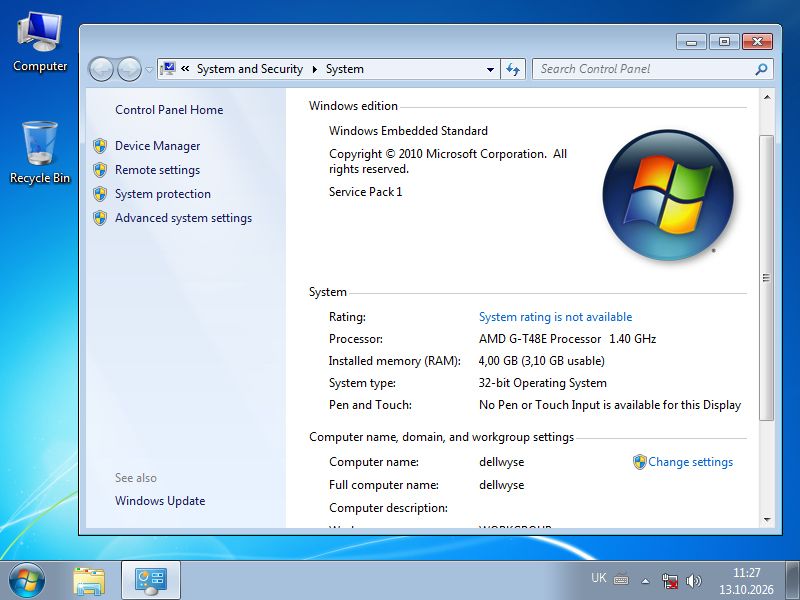Open the volume speaker tray icon

(x=693, y=581)
